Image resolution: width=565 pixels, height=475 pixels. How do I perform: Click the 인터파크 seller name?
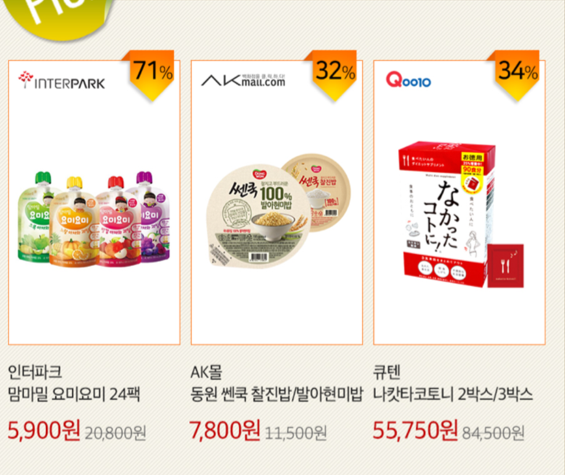tap(35, 372)
